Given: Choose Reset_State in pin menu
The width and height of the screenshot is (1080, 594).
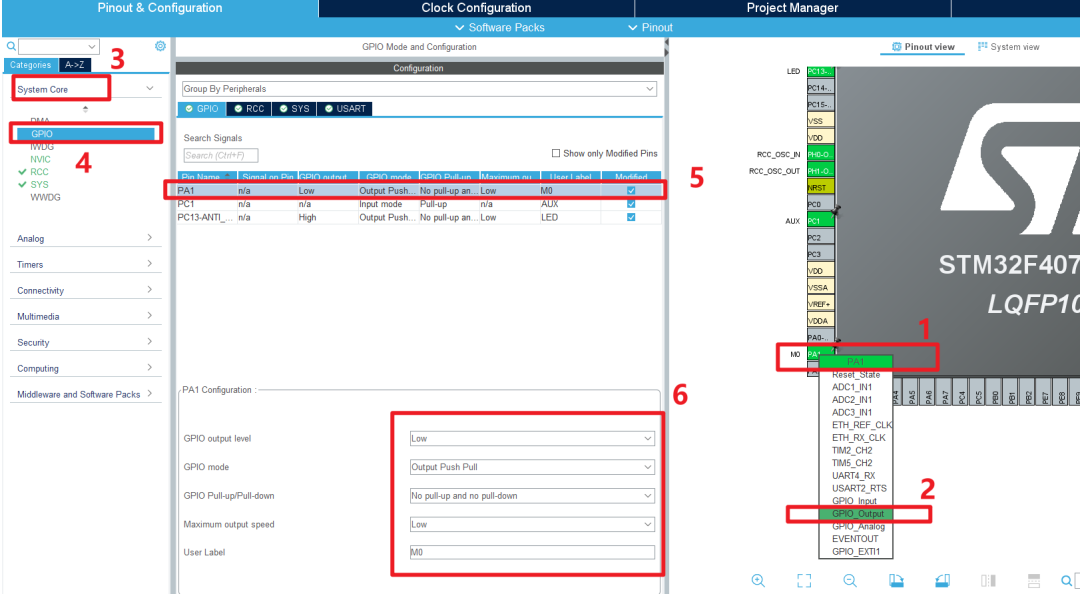Looking at the screenshot, I should click(856, 375).
